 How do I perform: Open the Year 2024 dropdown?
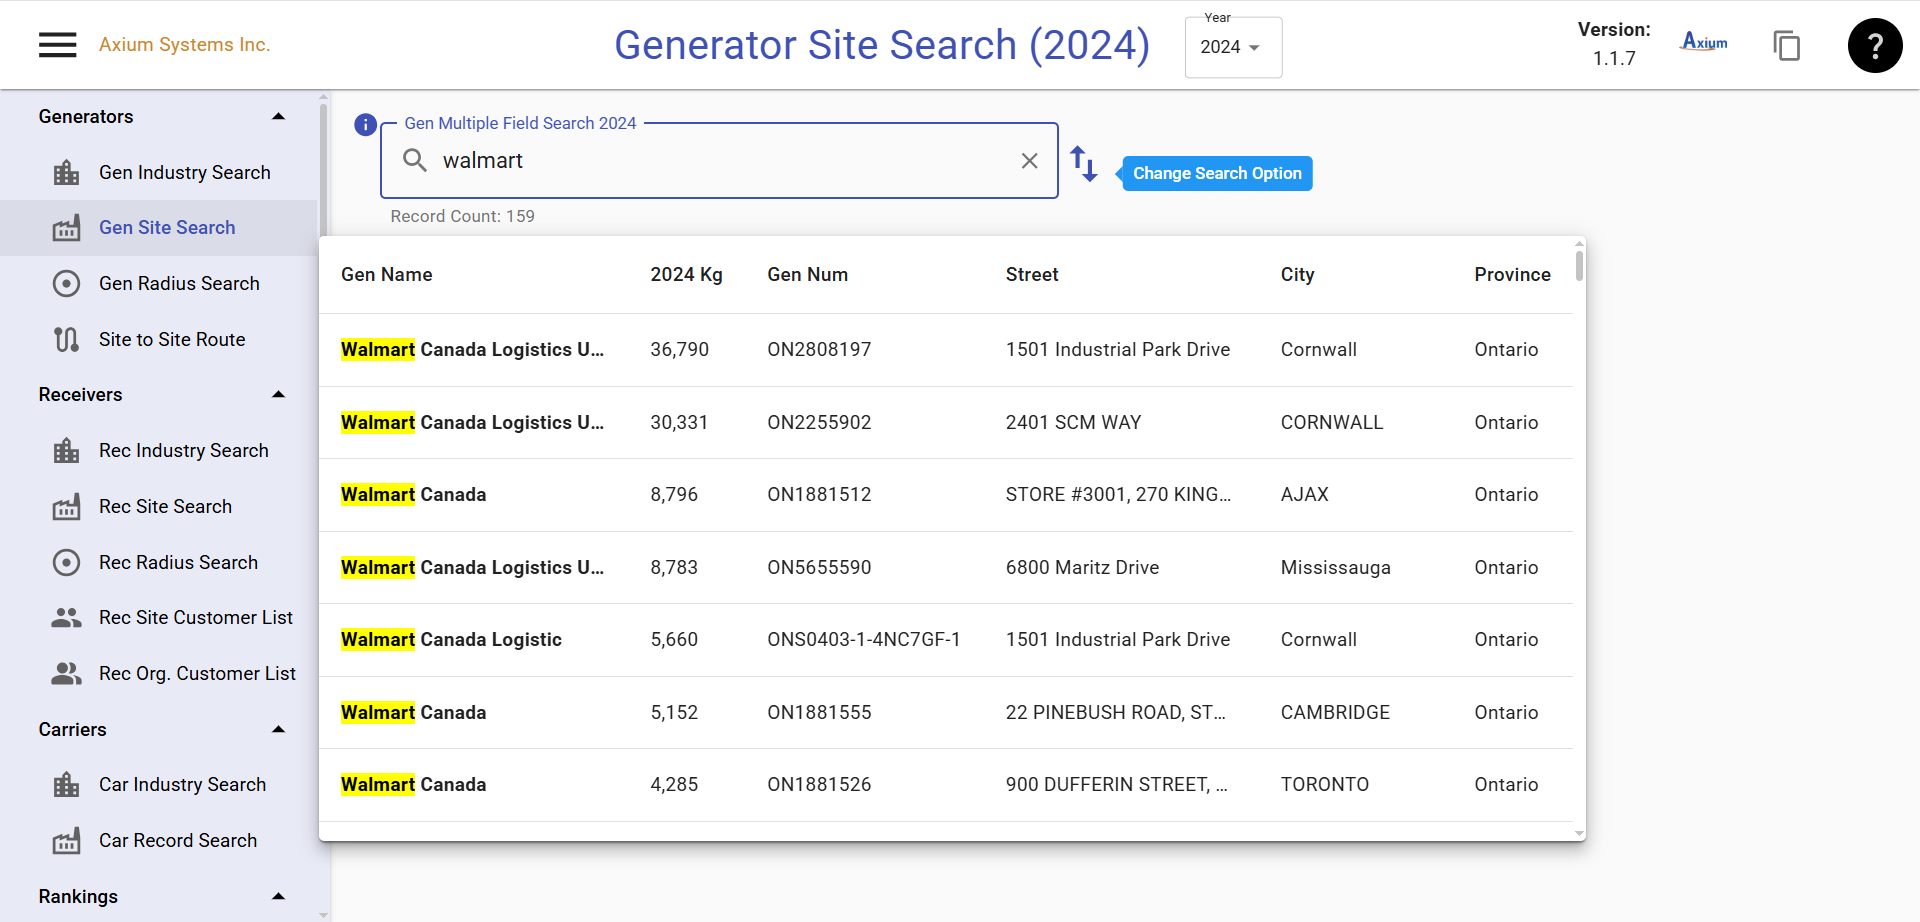pos(1233,47)
